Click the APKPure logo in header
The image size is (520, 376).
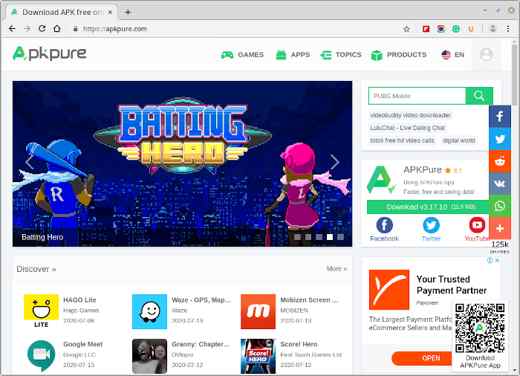click(x=50, y=53)
